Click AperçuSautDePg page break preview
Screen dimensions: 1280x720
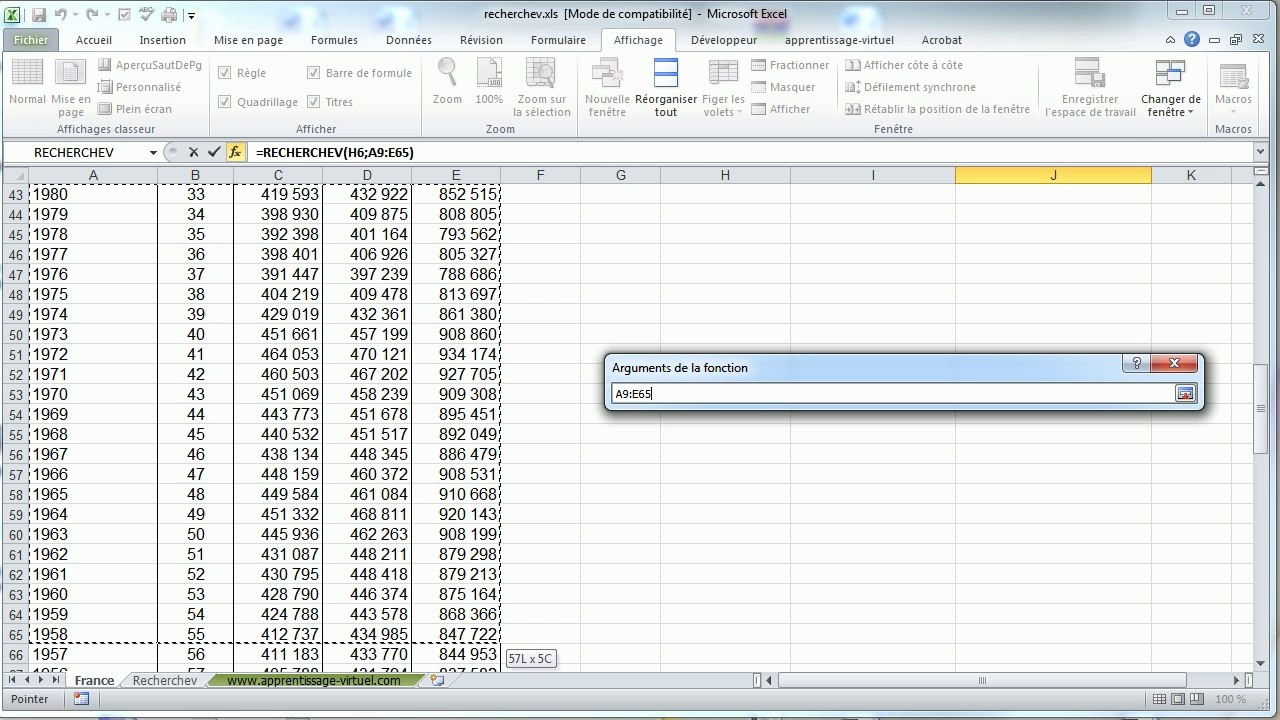150,65
